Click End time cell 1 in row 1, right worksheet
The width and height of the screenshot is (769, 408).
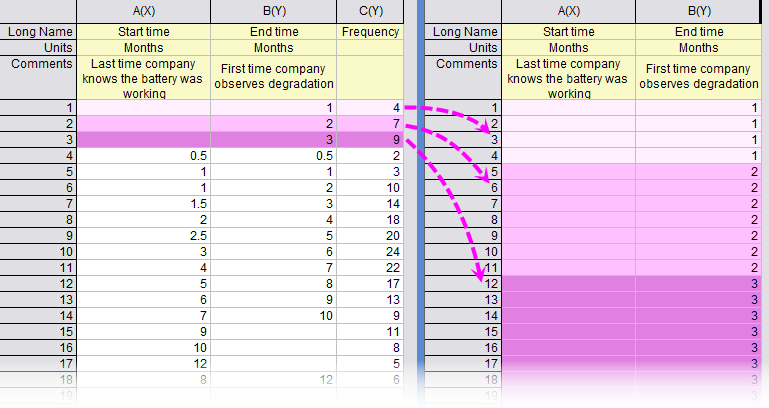coord(699,108)
